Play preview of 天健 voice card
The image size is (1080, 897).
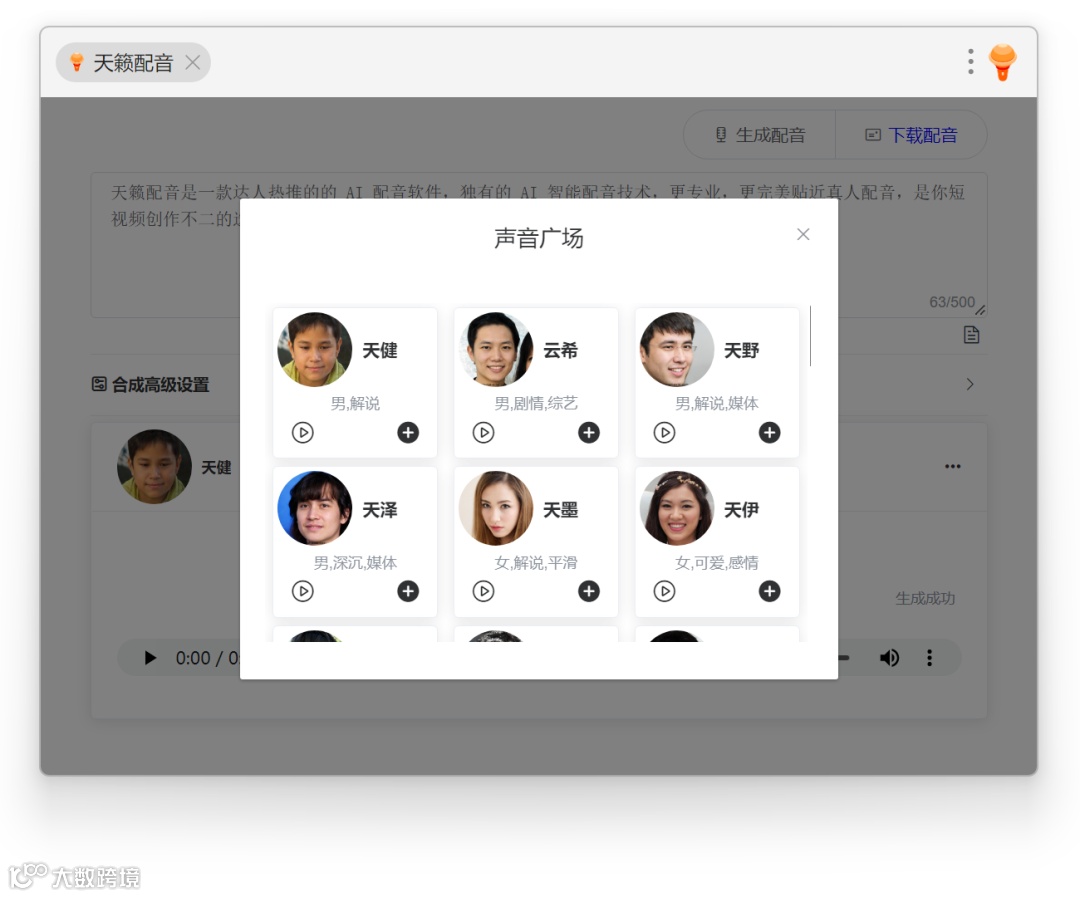click(x=302, y=433)
